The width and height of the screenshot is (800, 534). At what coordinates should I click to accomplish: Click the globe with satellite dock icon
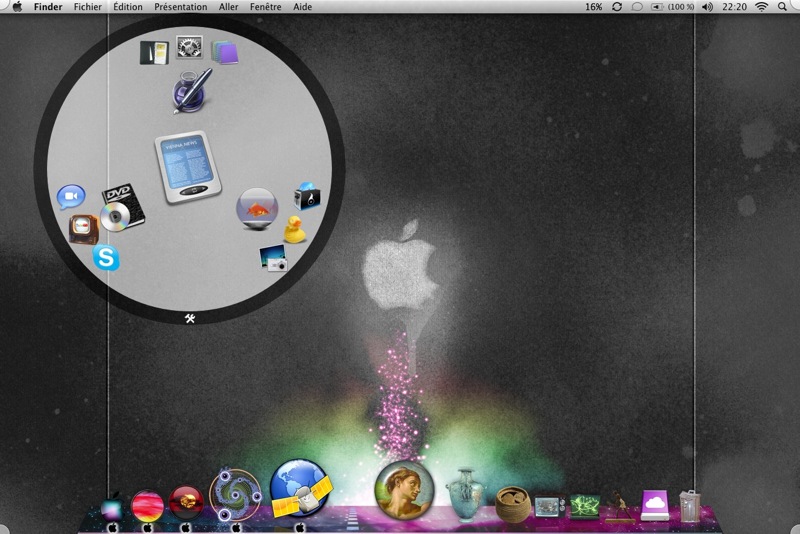point(301,489)
